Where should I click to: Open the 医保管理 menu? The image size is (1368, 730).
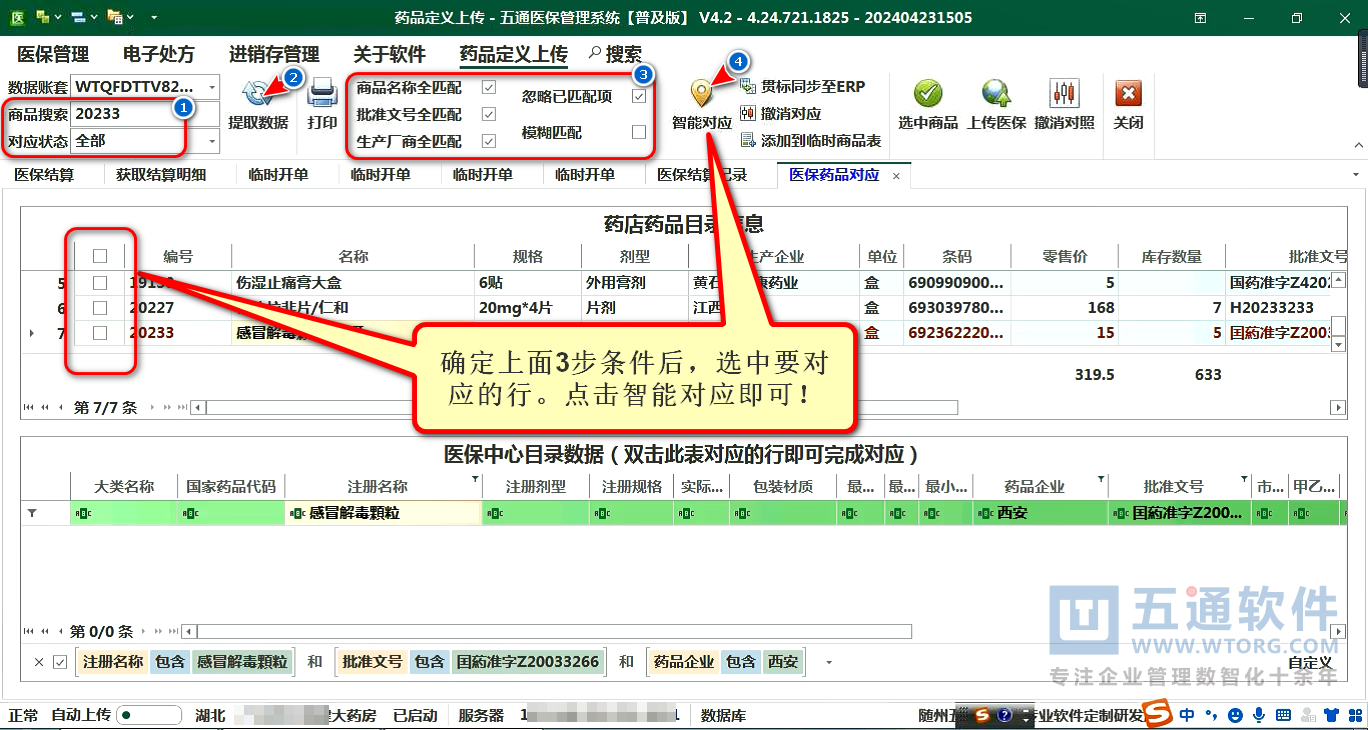pyautogui.click(x=53, y=54)
